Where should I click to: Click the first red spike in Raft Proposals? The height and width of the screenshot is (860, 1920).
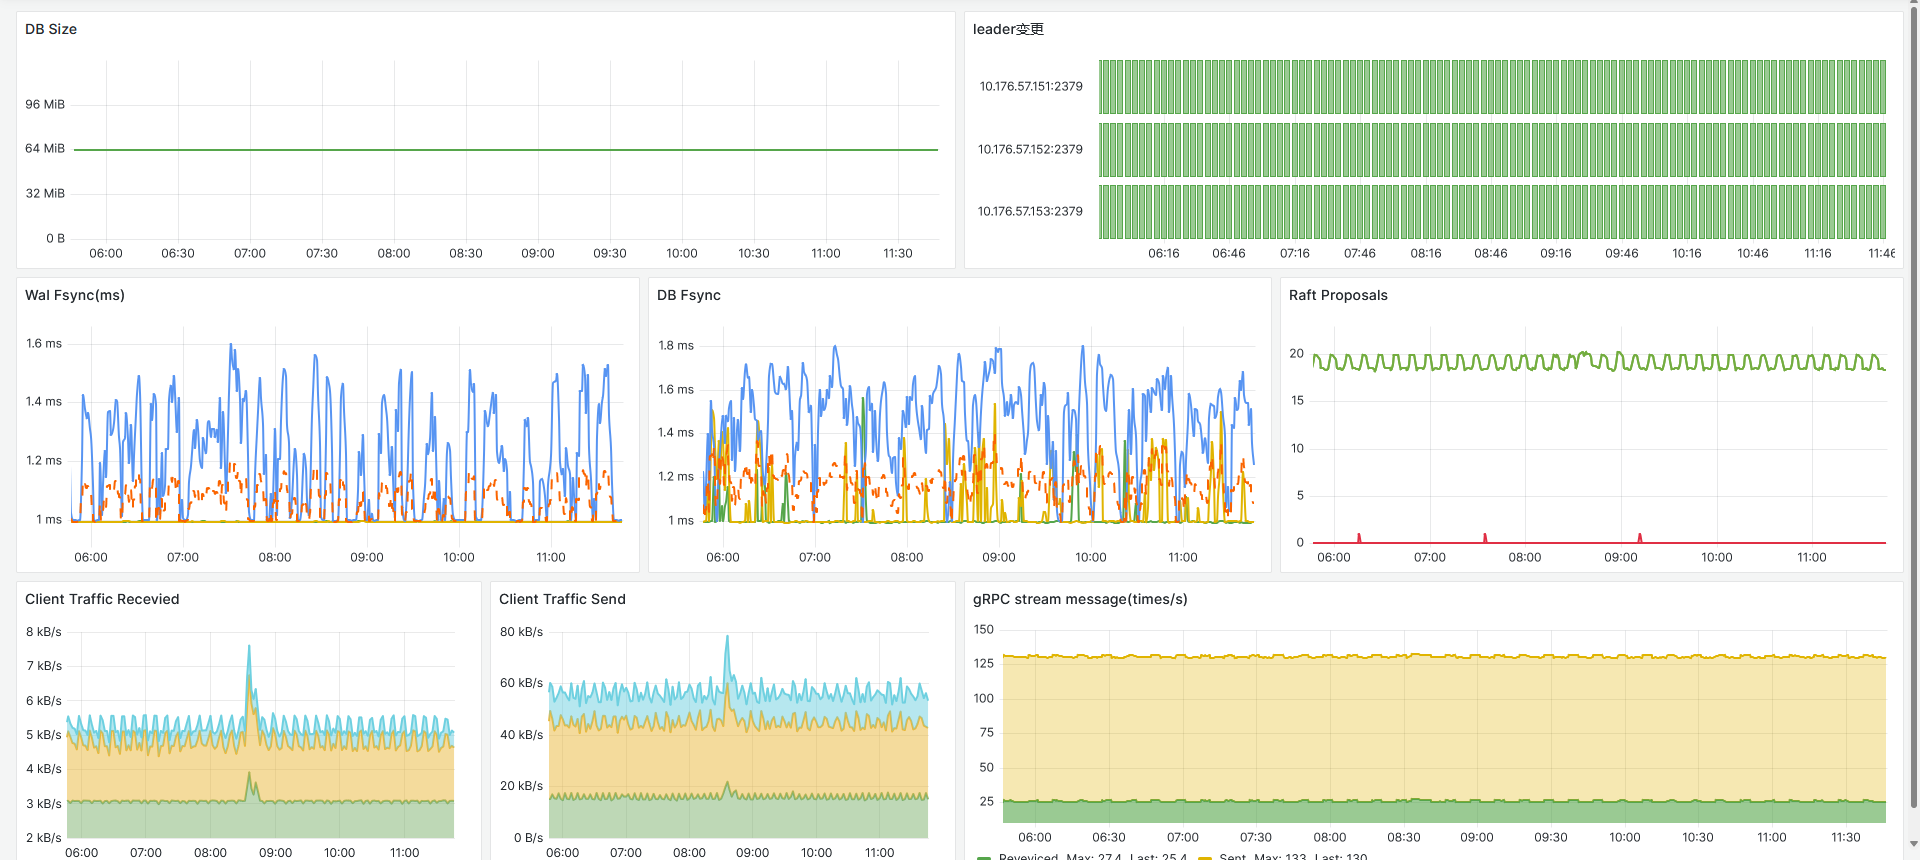[1359, 538]
